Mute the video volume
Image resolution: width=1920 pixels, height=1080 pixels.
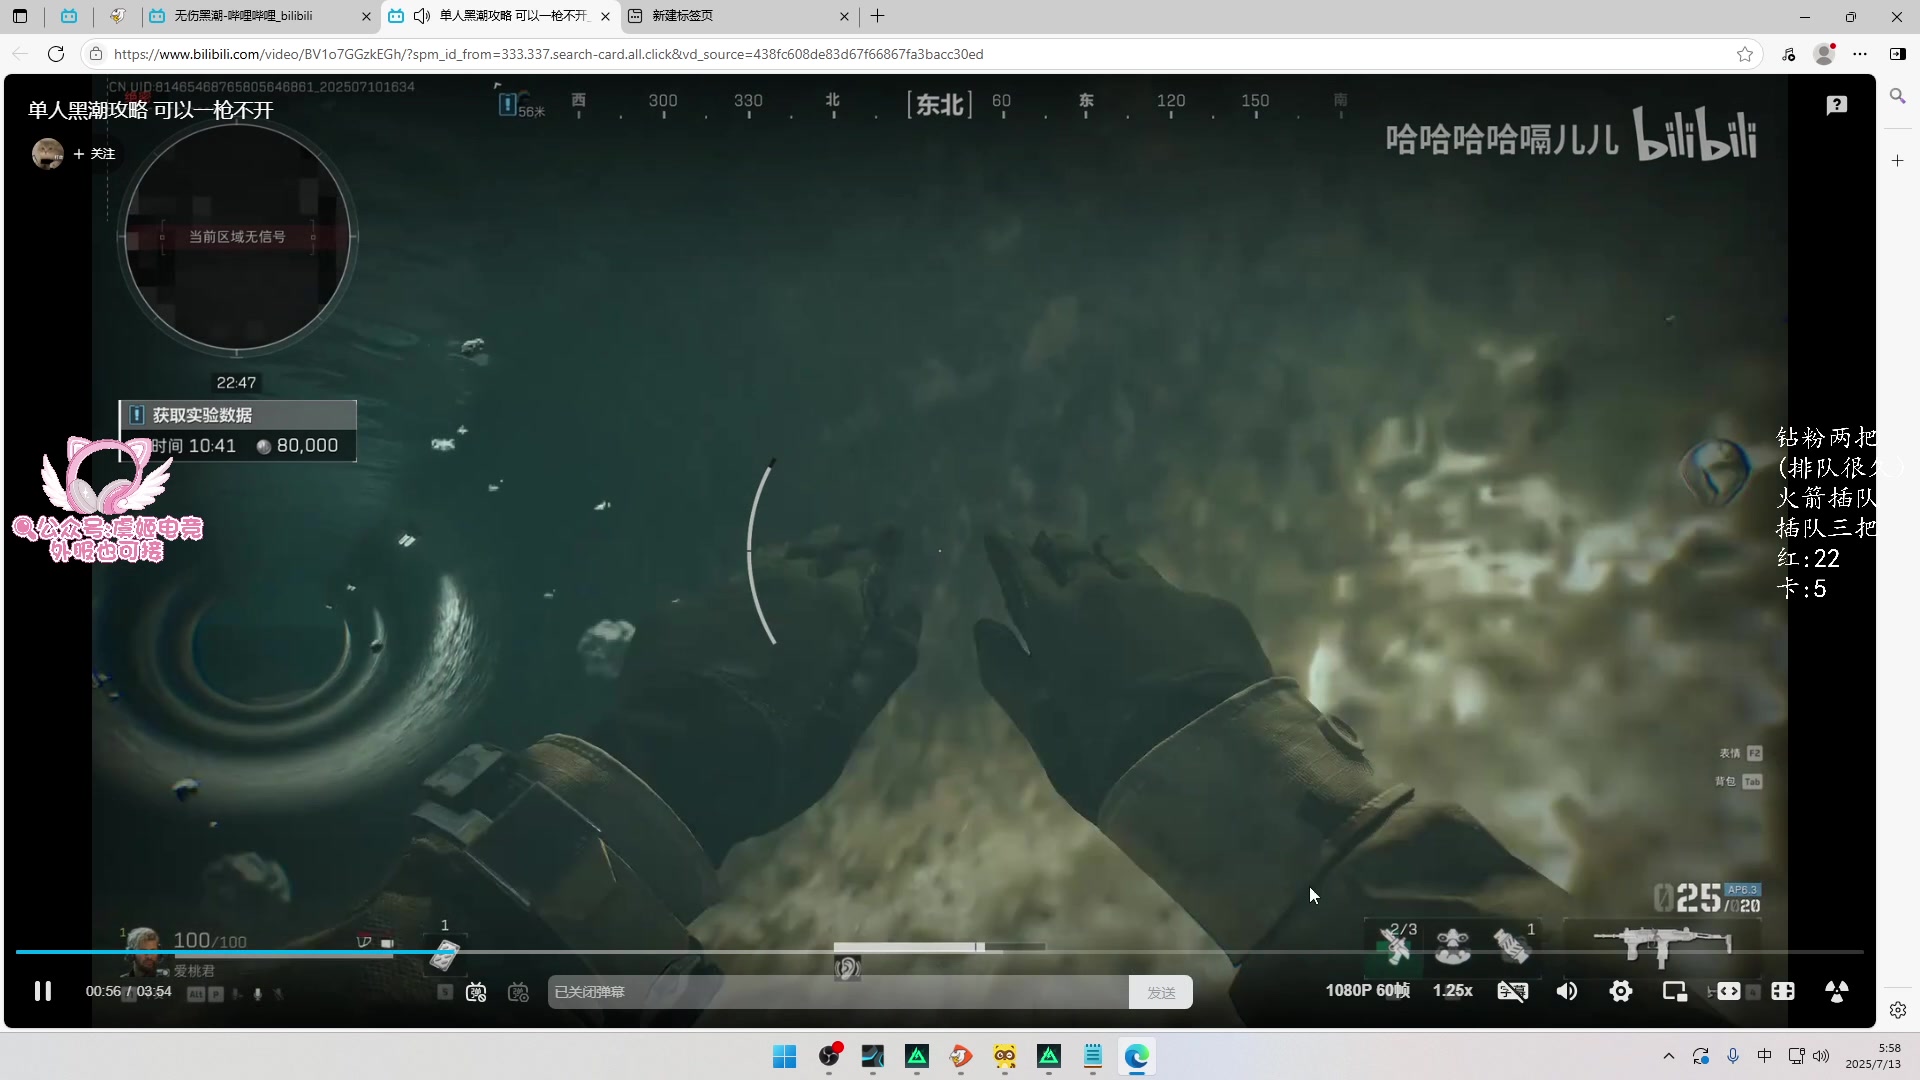click(1567, 991)
